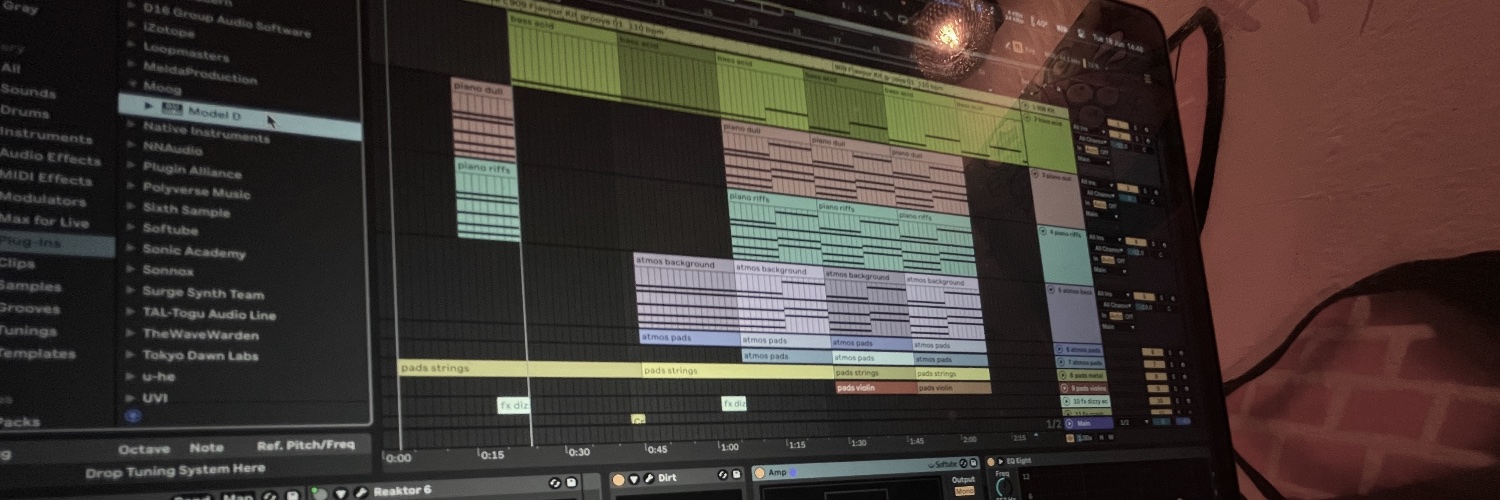Click the 1:00 time ruler marker

(730, 446)
